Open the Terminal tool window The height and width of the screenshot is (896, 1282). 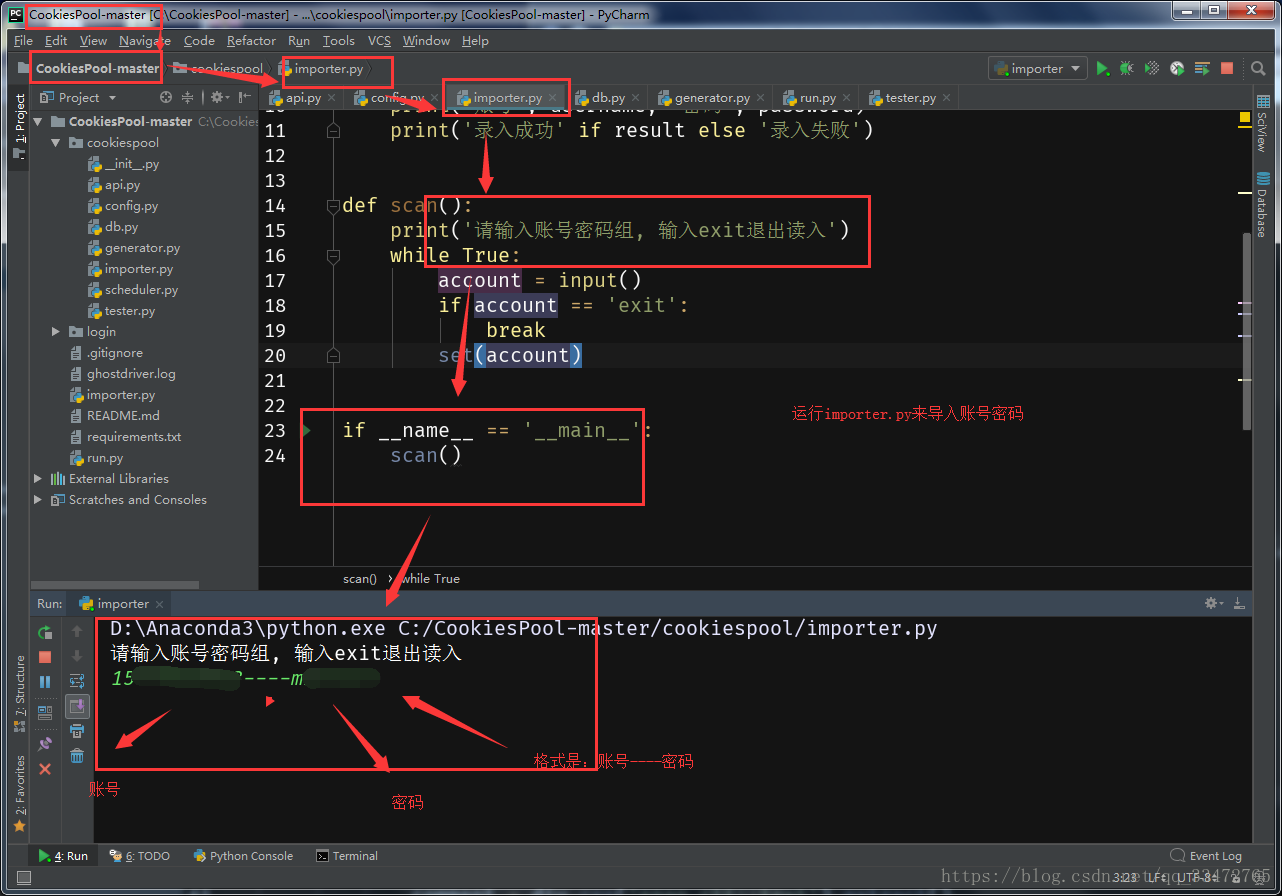(347, 856)
